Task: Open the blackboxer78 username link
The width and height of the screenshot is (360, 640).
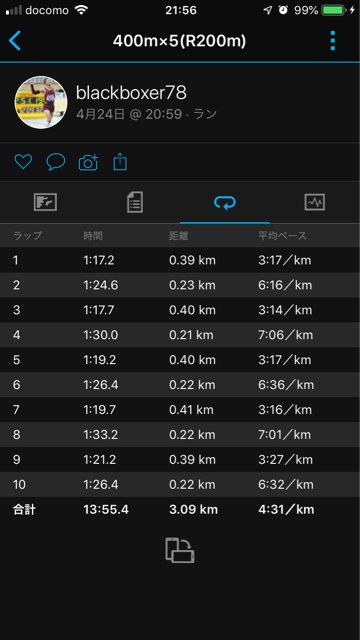Action: [131, 93]
